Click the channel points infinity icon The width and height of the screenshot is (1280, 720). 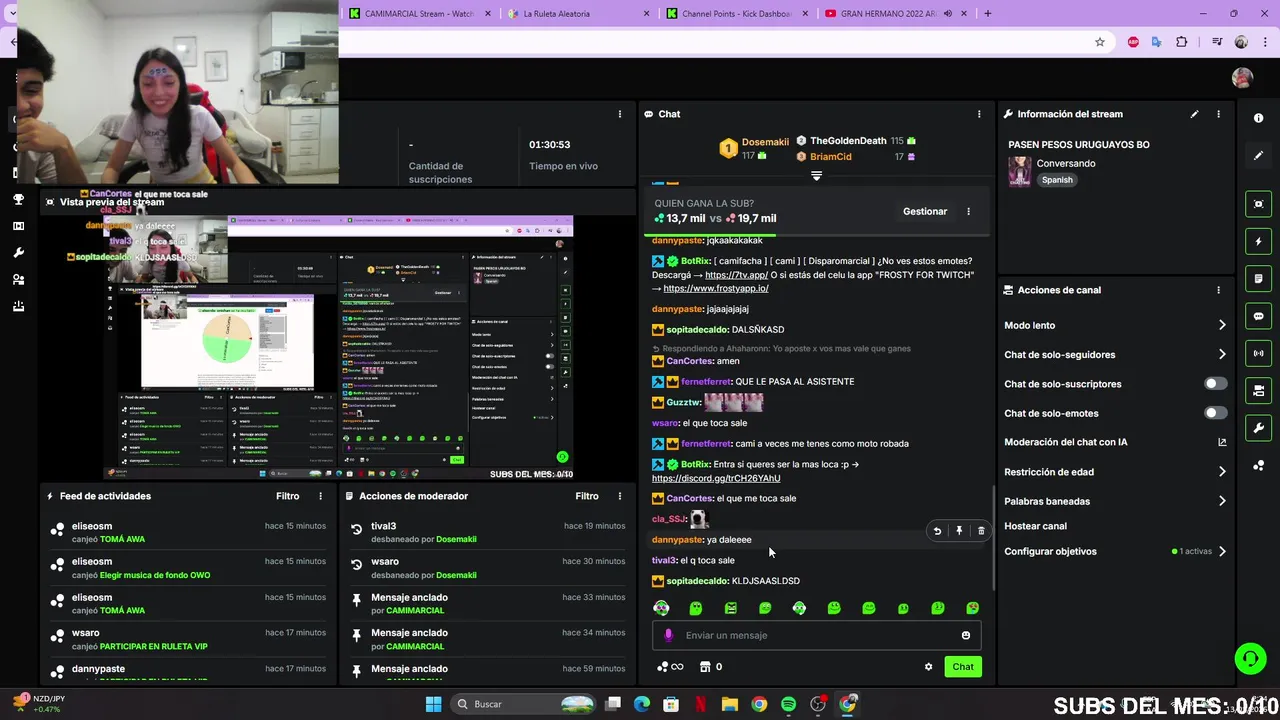pyautogui.click(x=670, y=667)
